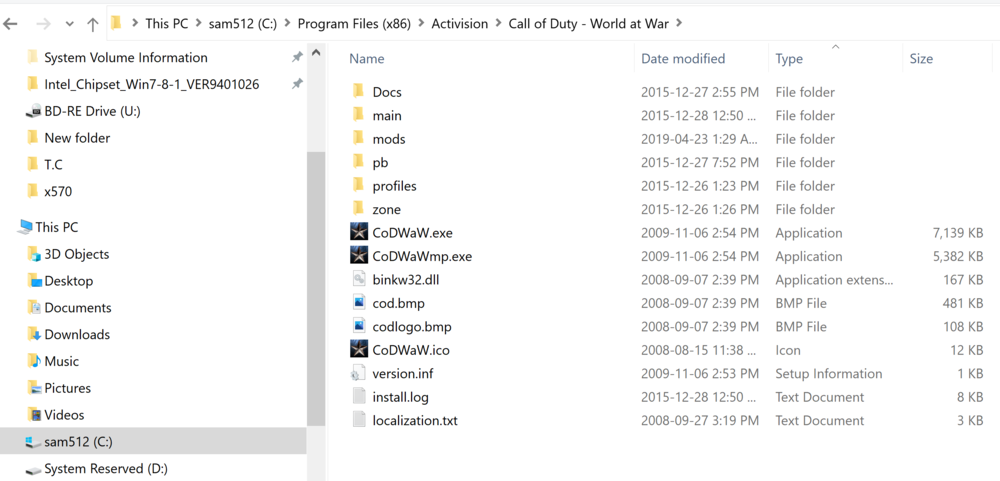Image resolution: width=1000 pixels, height=481 pixels.
Task: Click the BD-RE Drive (U:) icon
Action: click(32, 111)
